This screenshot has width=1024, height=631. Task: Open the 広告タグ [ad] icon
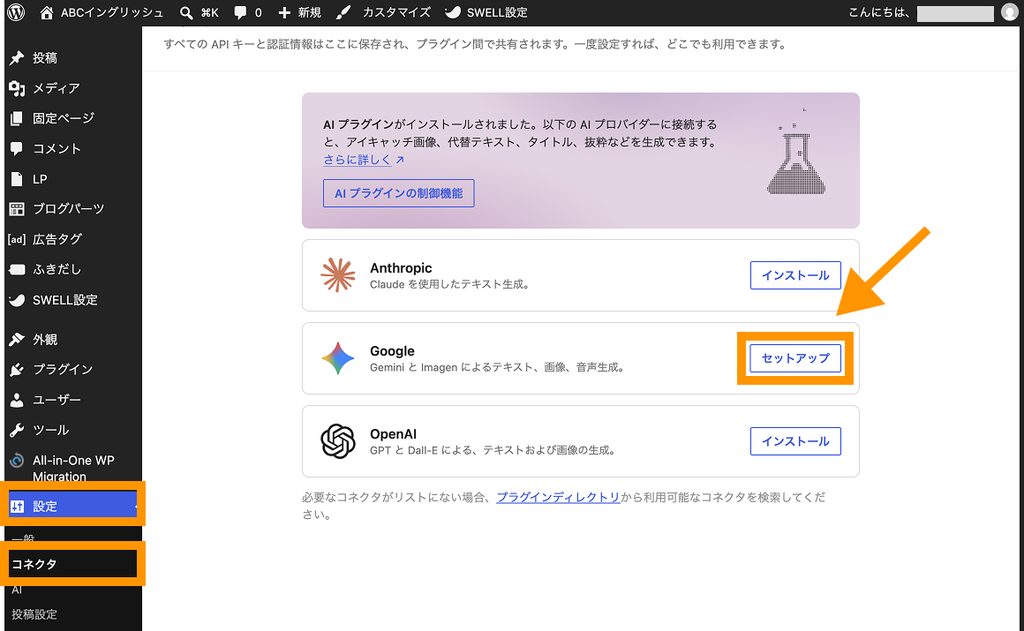pos(17,239)
